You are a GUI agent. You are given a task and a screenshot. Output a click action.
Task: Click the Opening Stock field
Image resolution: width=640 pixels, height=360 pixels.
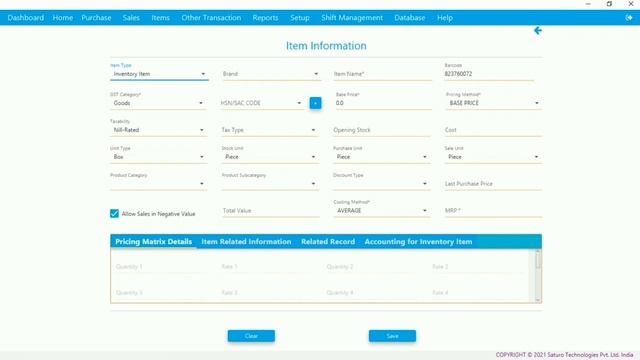[x=381, y=130]
